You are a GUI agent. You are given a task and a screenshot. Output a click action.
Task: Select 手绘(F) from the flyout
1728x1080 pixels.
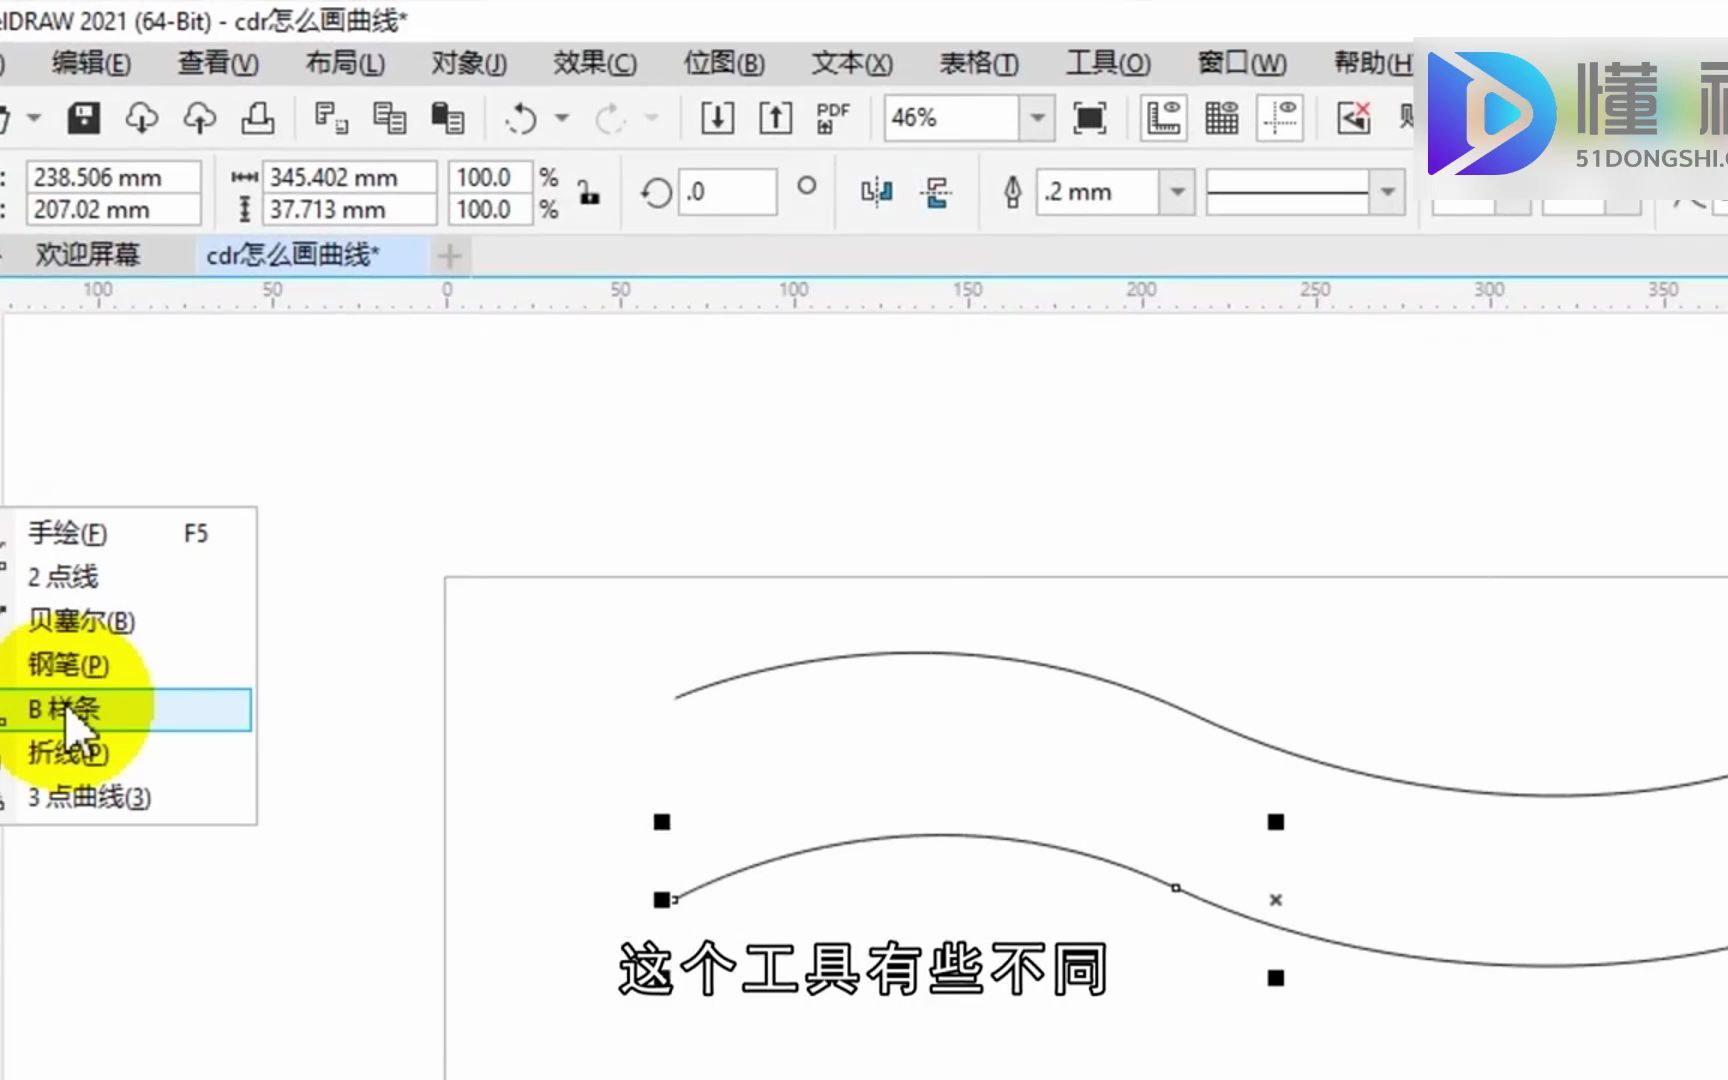pyautogui.click(x=130, y=533)
